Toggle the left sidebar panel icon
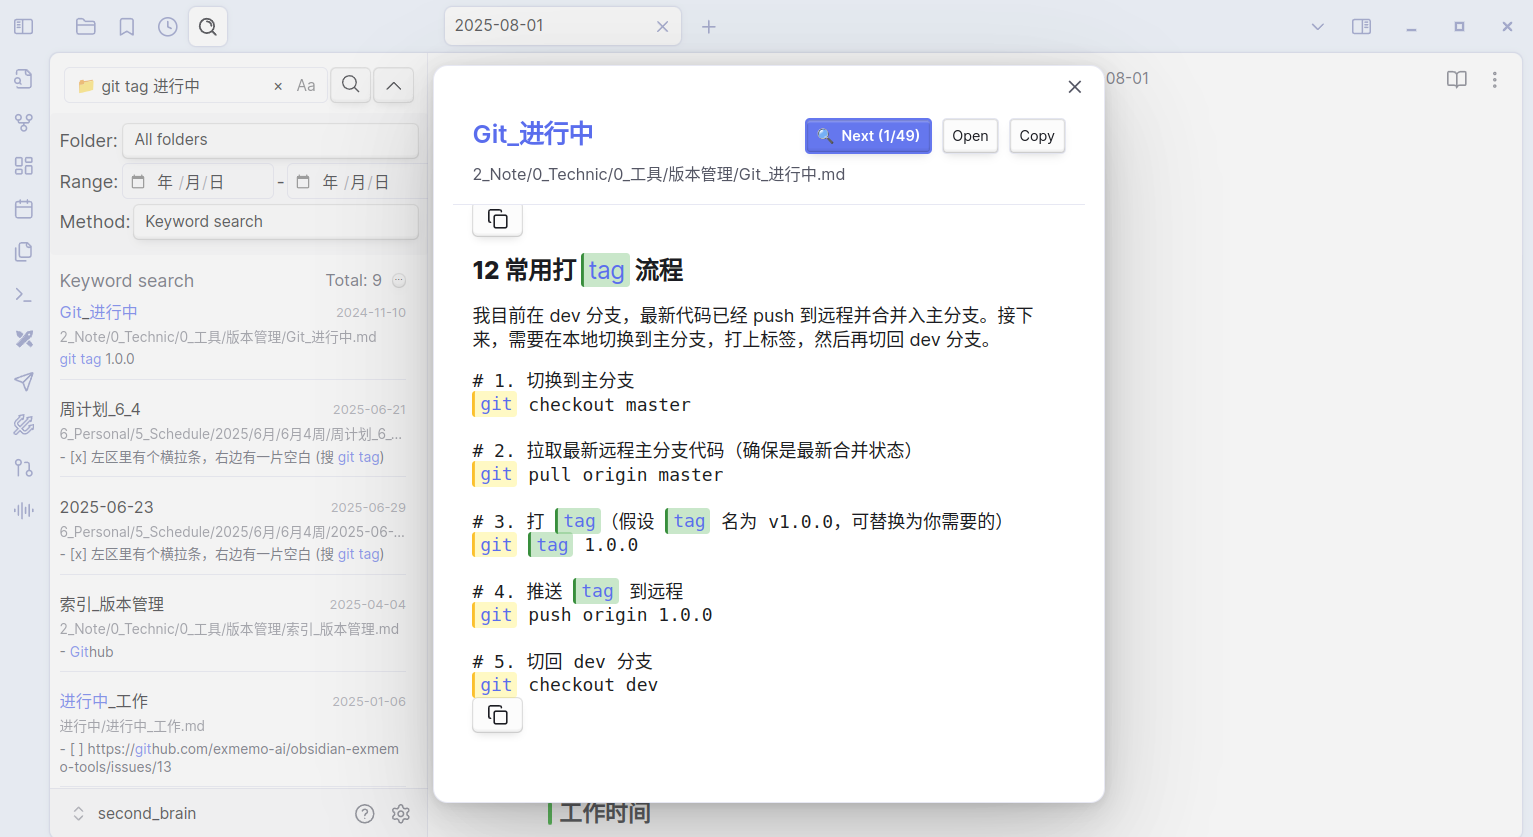Image resolution: width=1533 pixels, height=837 pixels. [x=24, y=27]
